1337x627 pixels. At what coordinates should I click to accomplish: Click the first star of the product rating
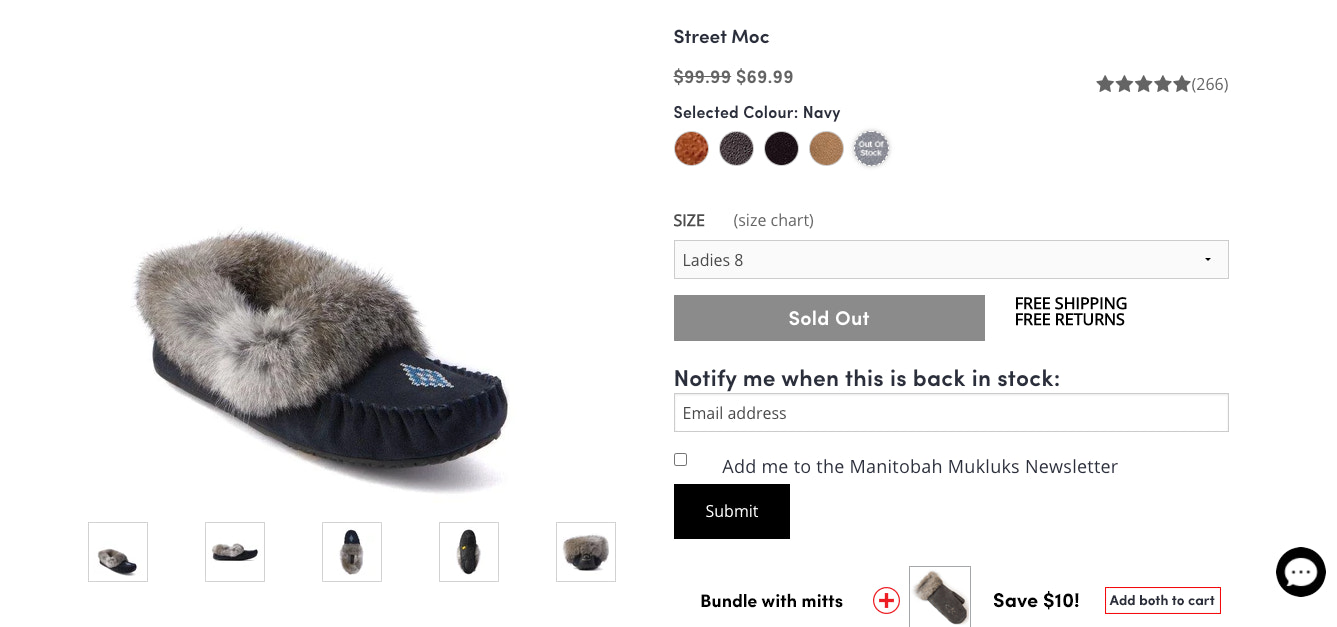pyautogui.click(x=1105, y=84)
